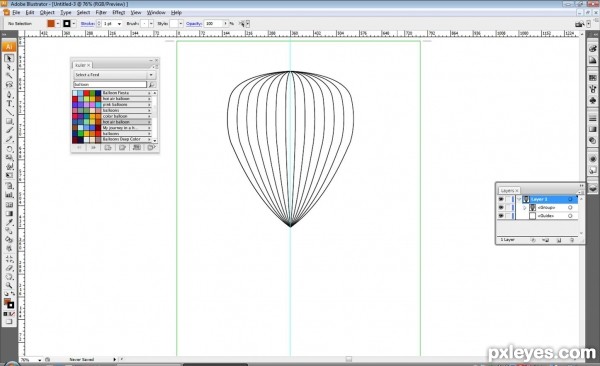Select the Column Graph tool

(9, 195)
